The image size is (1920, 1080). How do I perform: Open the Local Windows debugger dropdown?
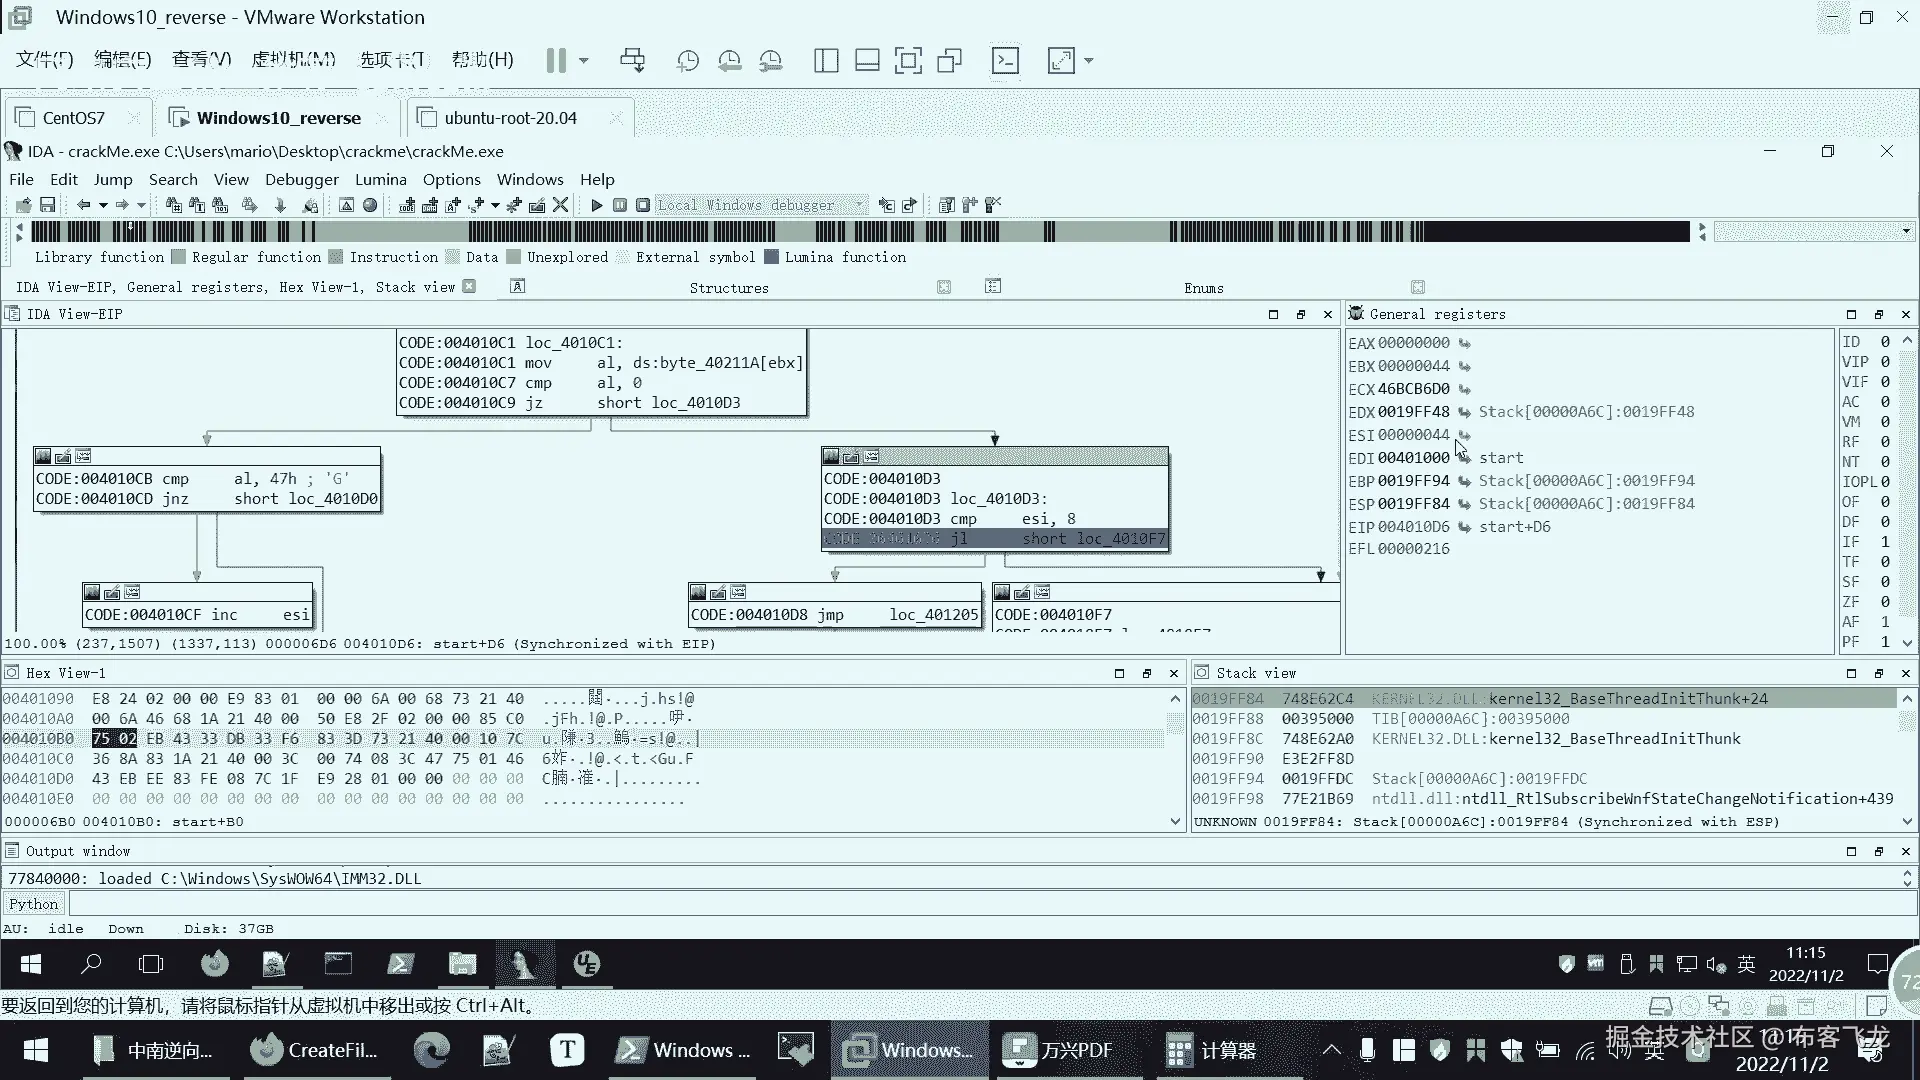pos(859,205)
